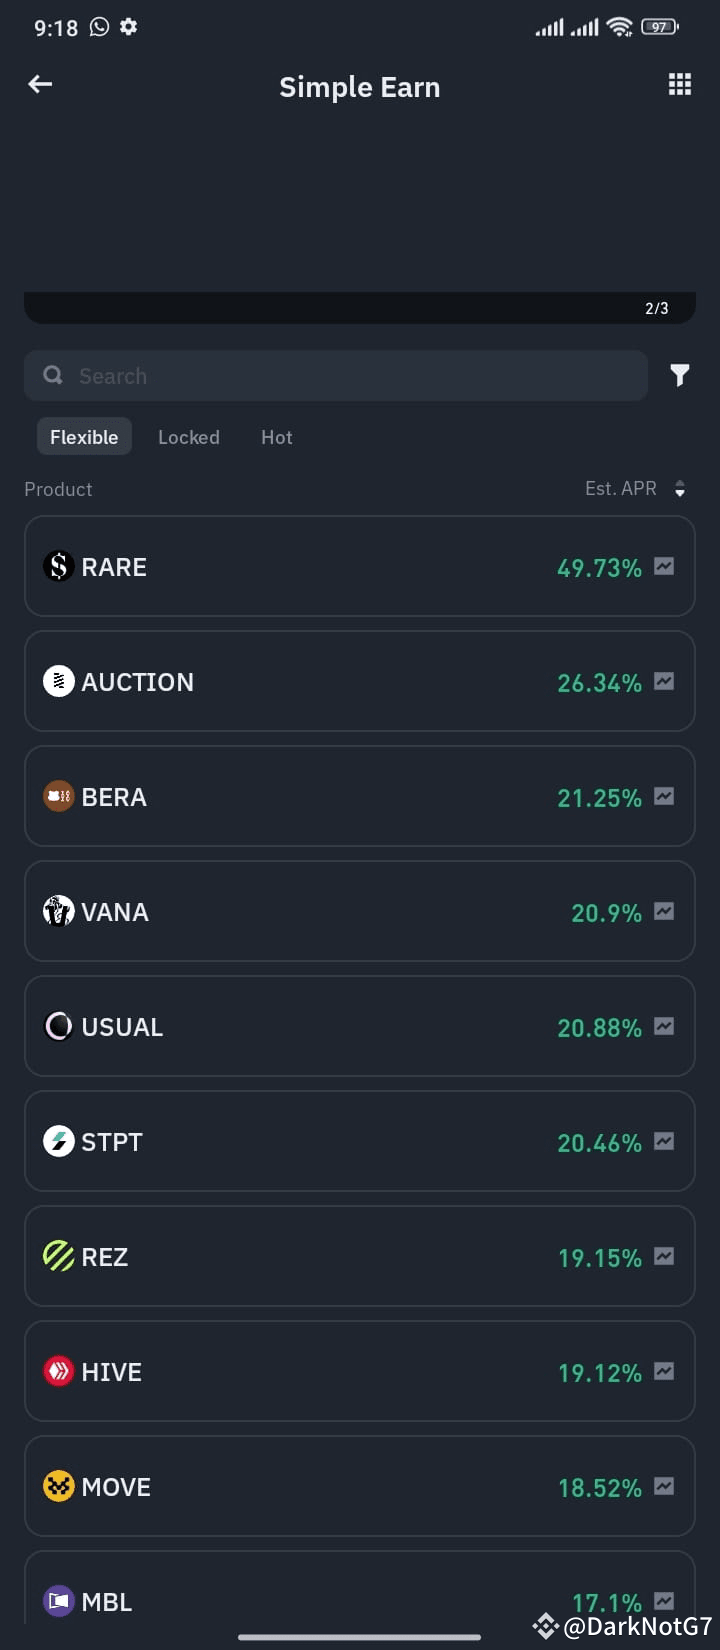This screenshot has height=1650, width=720.
Task: View APR chart icon for AUCTION
Action: (x=664, y=681)
